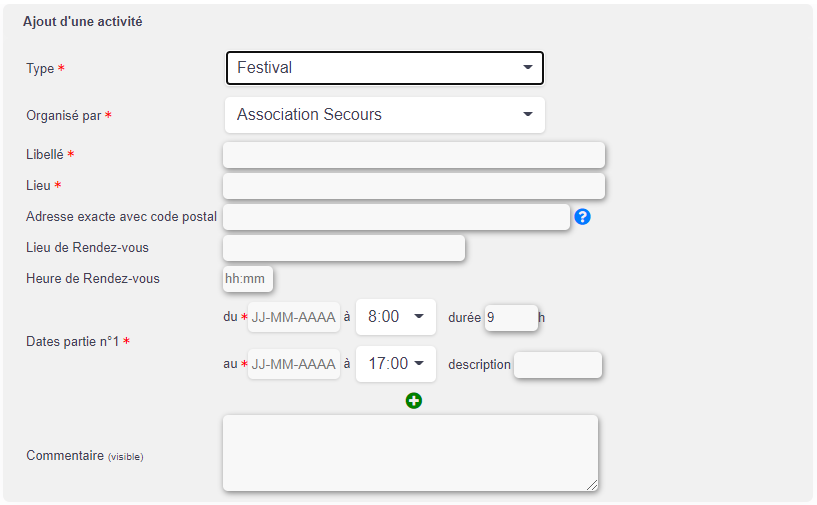Click the 'au' end date JJ-MM-AAAA field

(x=294, y=364)
